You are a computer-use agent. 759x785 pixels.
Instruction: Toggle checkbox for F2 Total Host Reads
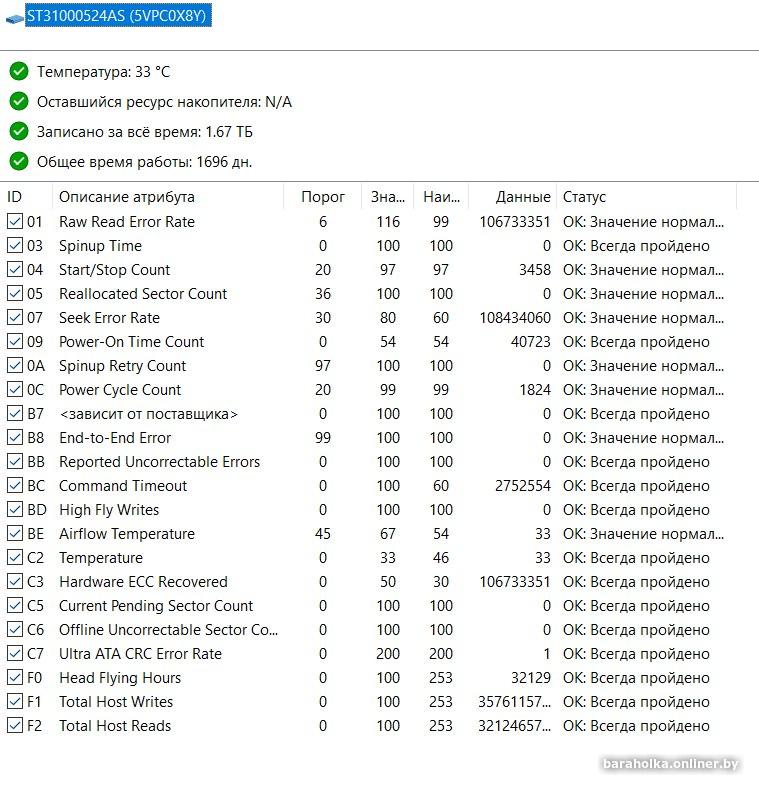[x=15, y=726]
